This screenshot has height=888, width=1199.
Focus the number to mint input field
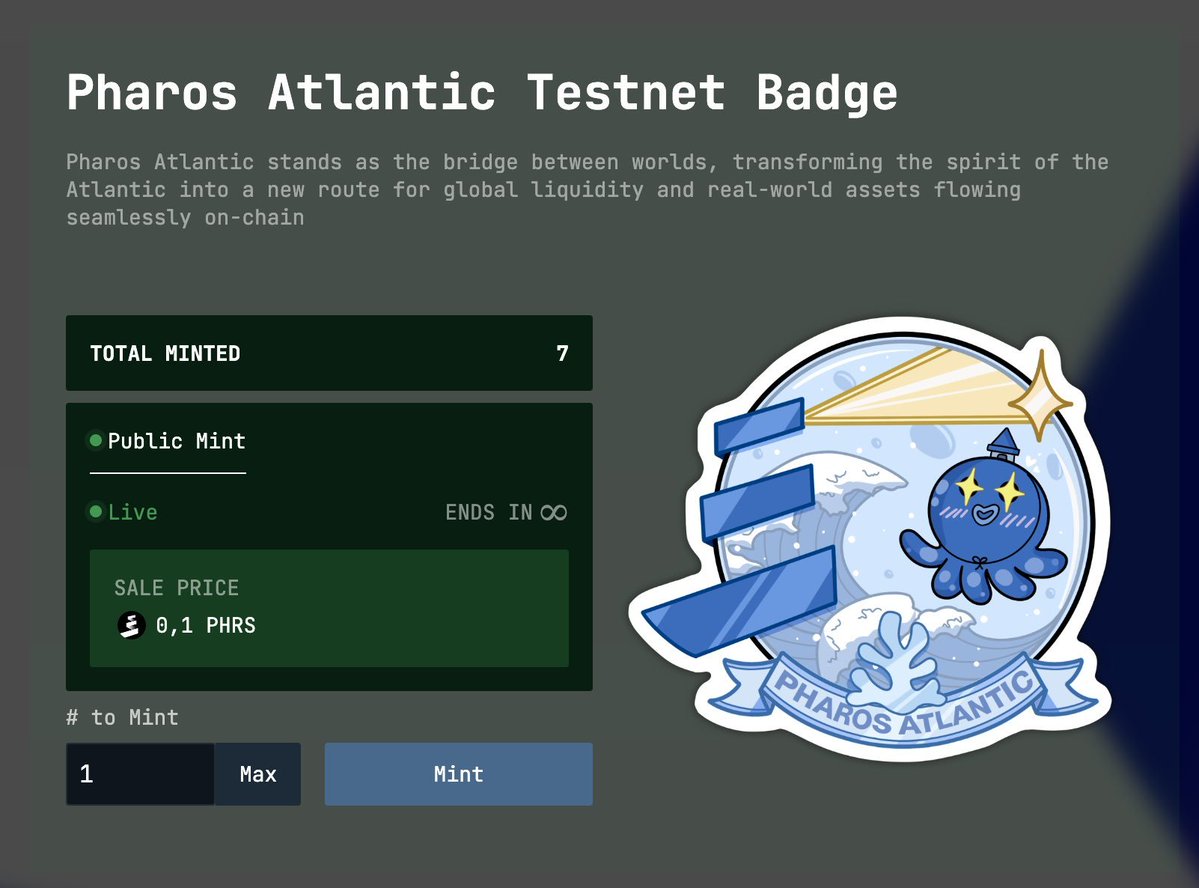tap(140, 773)
